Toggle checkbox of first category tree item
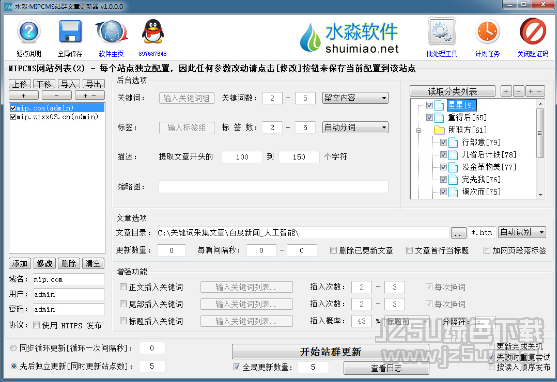Screen dimensions: 557x382 tap(429, 105)
